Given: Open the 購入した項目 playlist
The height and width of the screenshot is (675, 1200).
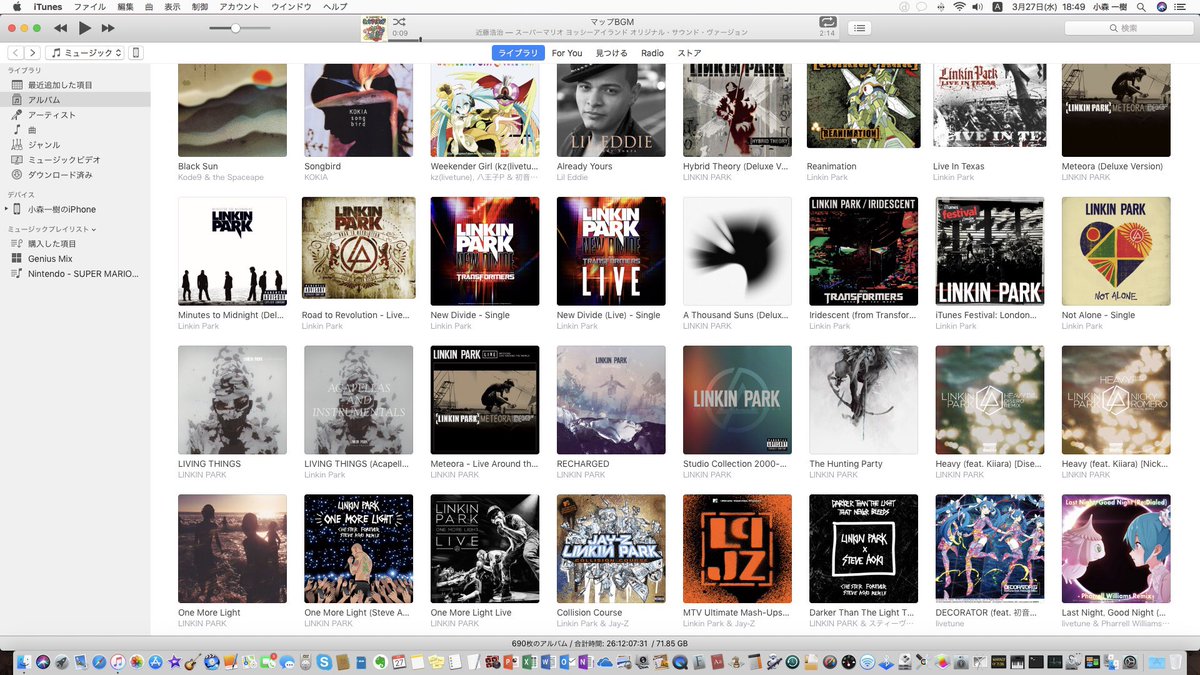Looking at the screenshot, I should (75, 243).
